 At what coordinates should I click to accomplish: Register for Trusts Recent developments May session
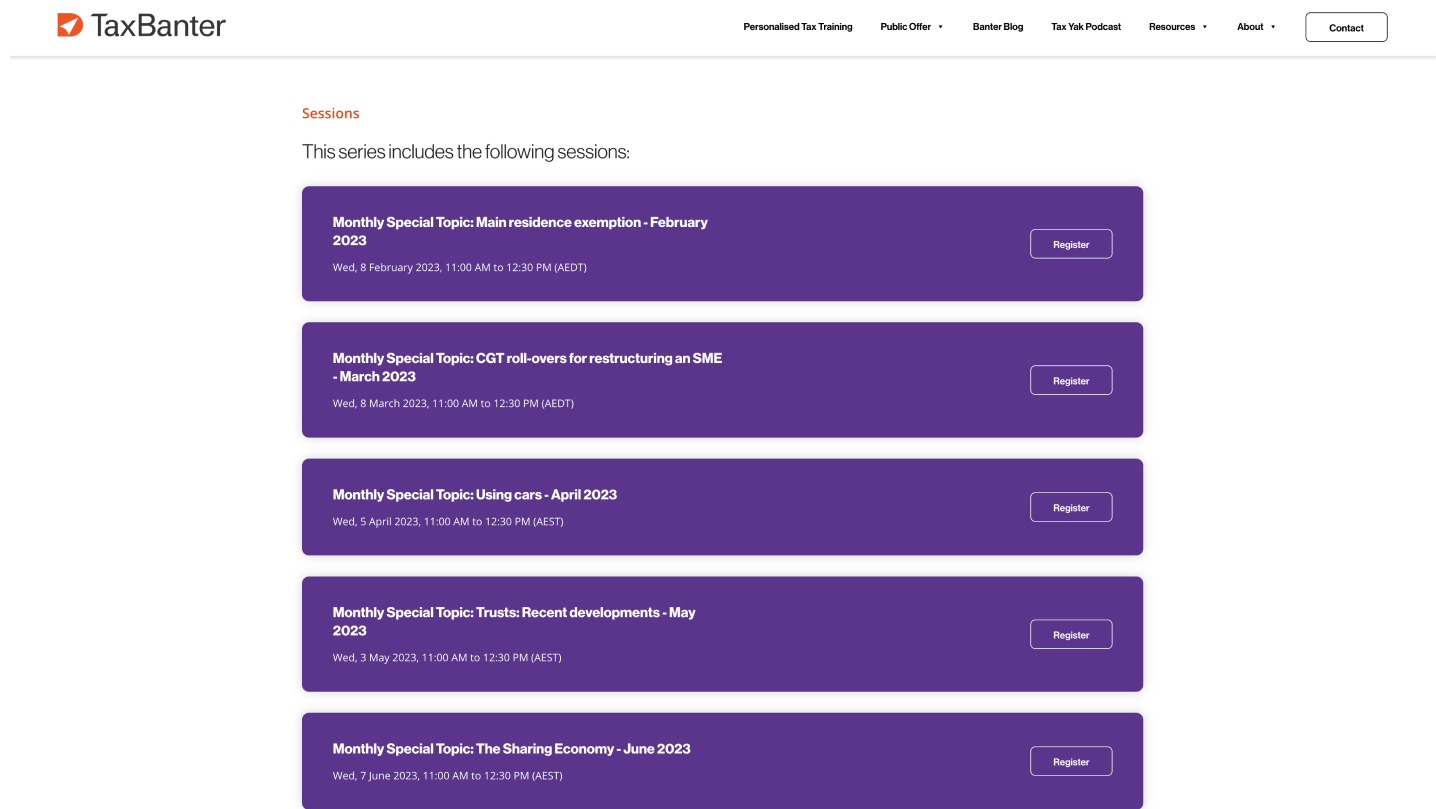pos(1070,635)
